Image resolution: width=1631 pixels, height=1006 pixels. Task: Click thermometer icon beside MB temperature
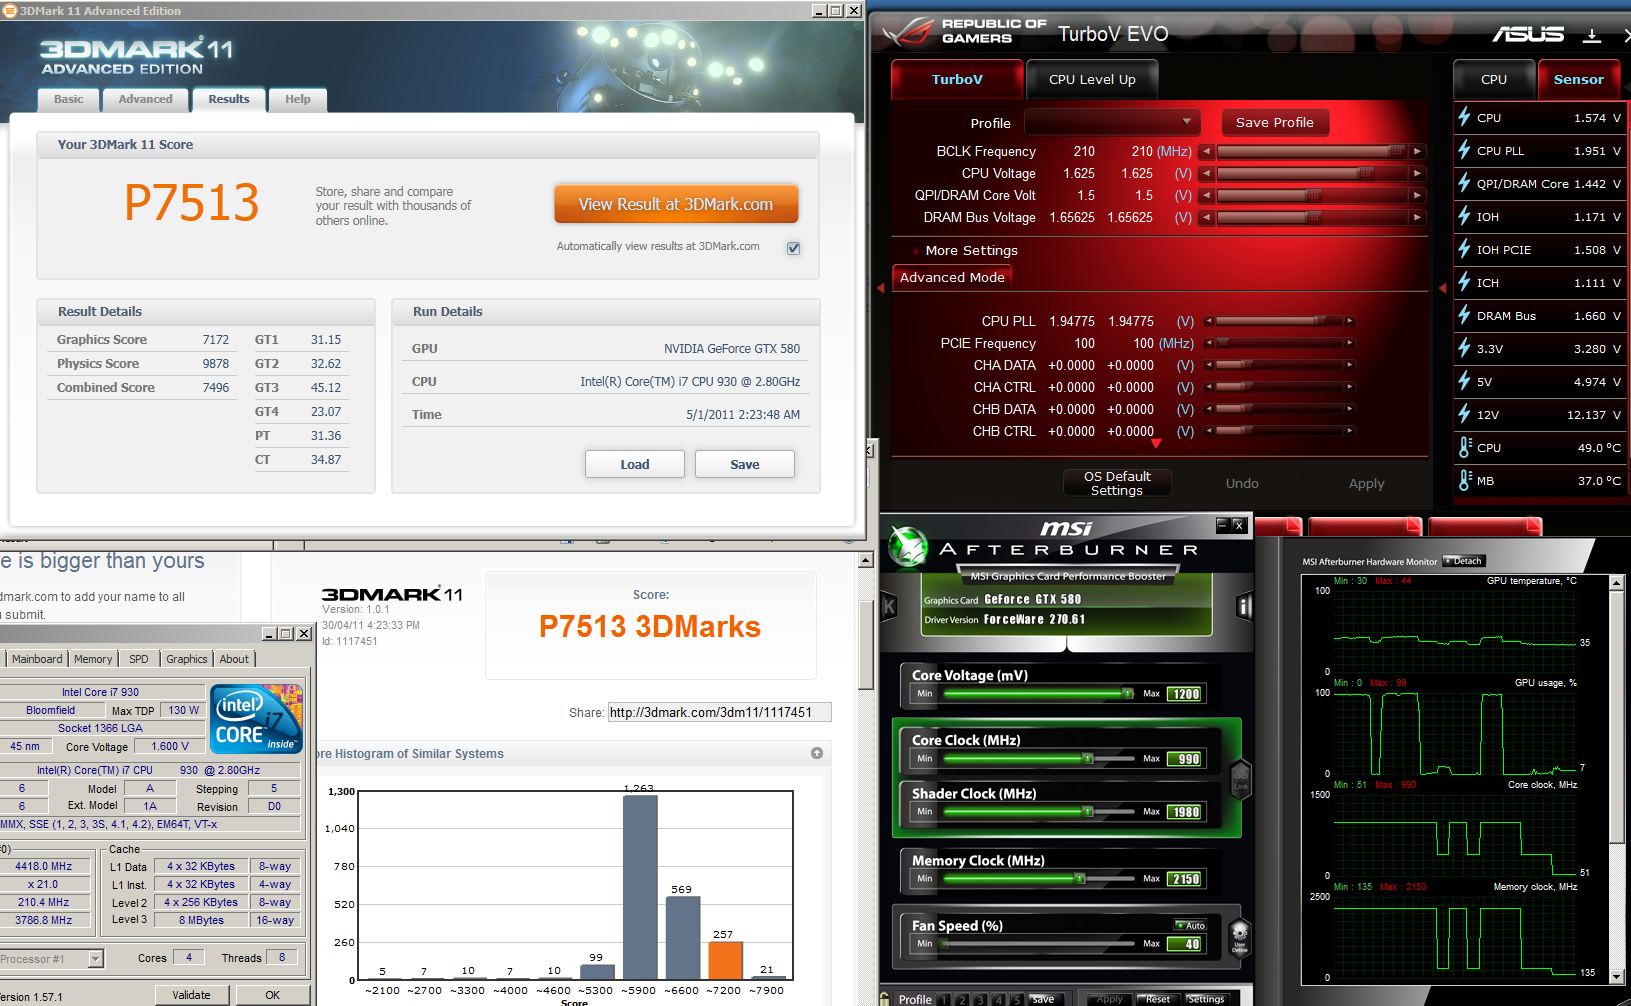point(1465,480)
